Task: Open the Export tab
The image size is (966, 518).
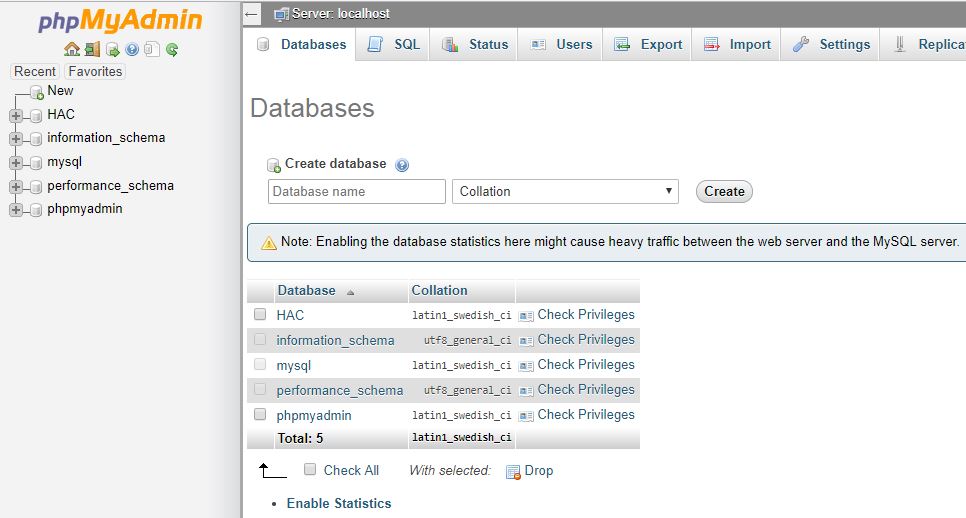Action: click(x=647, y=44)
